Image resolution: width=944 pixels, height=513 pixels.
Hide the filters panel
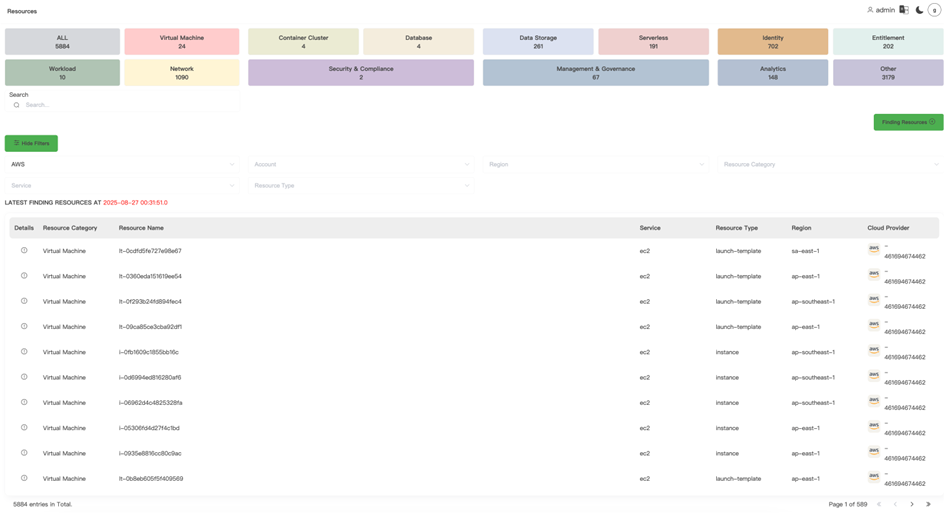pyautogui.click(x=31, y=143)
